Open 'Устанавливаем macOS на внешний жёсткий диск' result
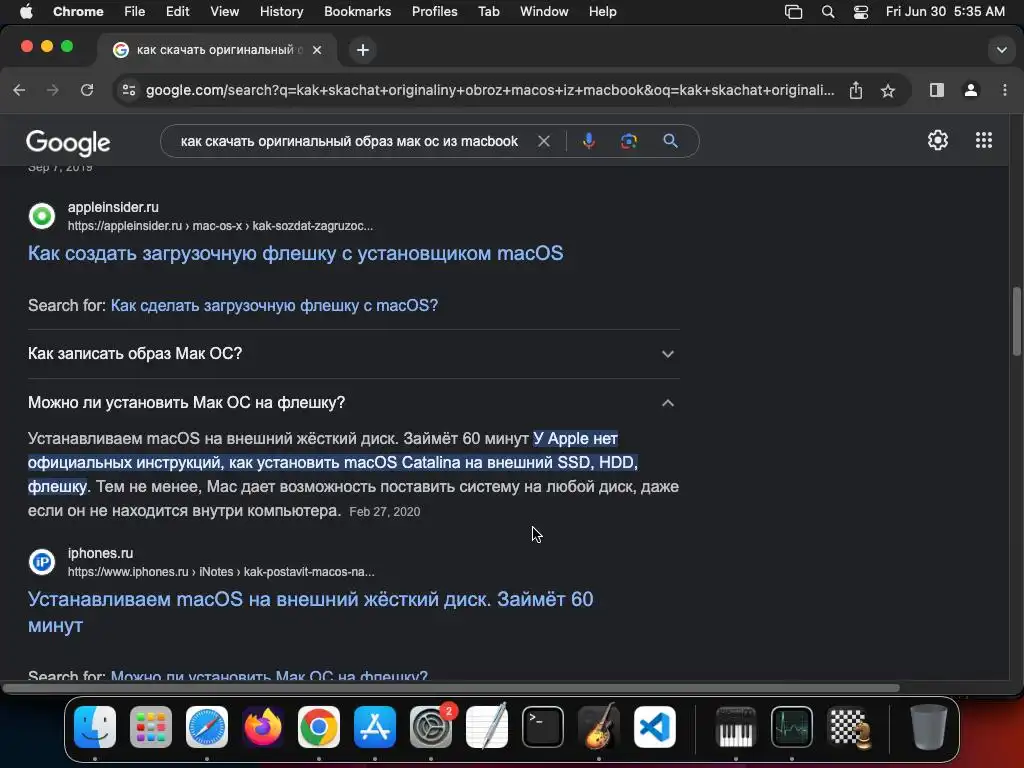This screenshot has height=768, width=1024. click(x=310, y=612)
